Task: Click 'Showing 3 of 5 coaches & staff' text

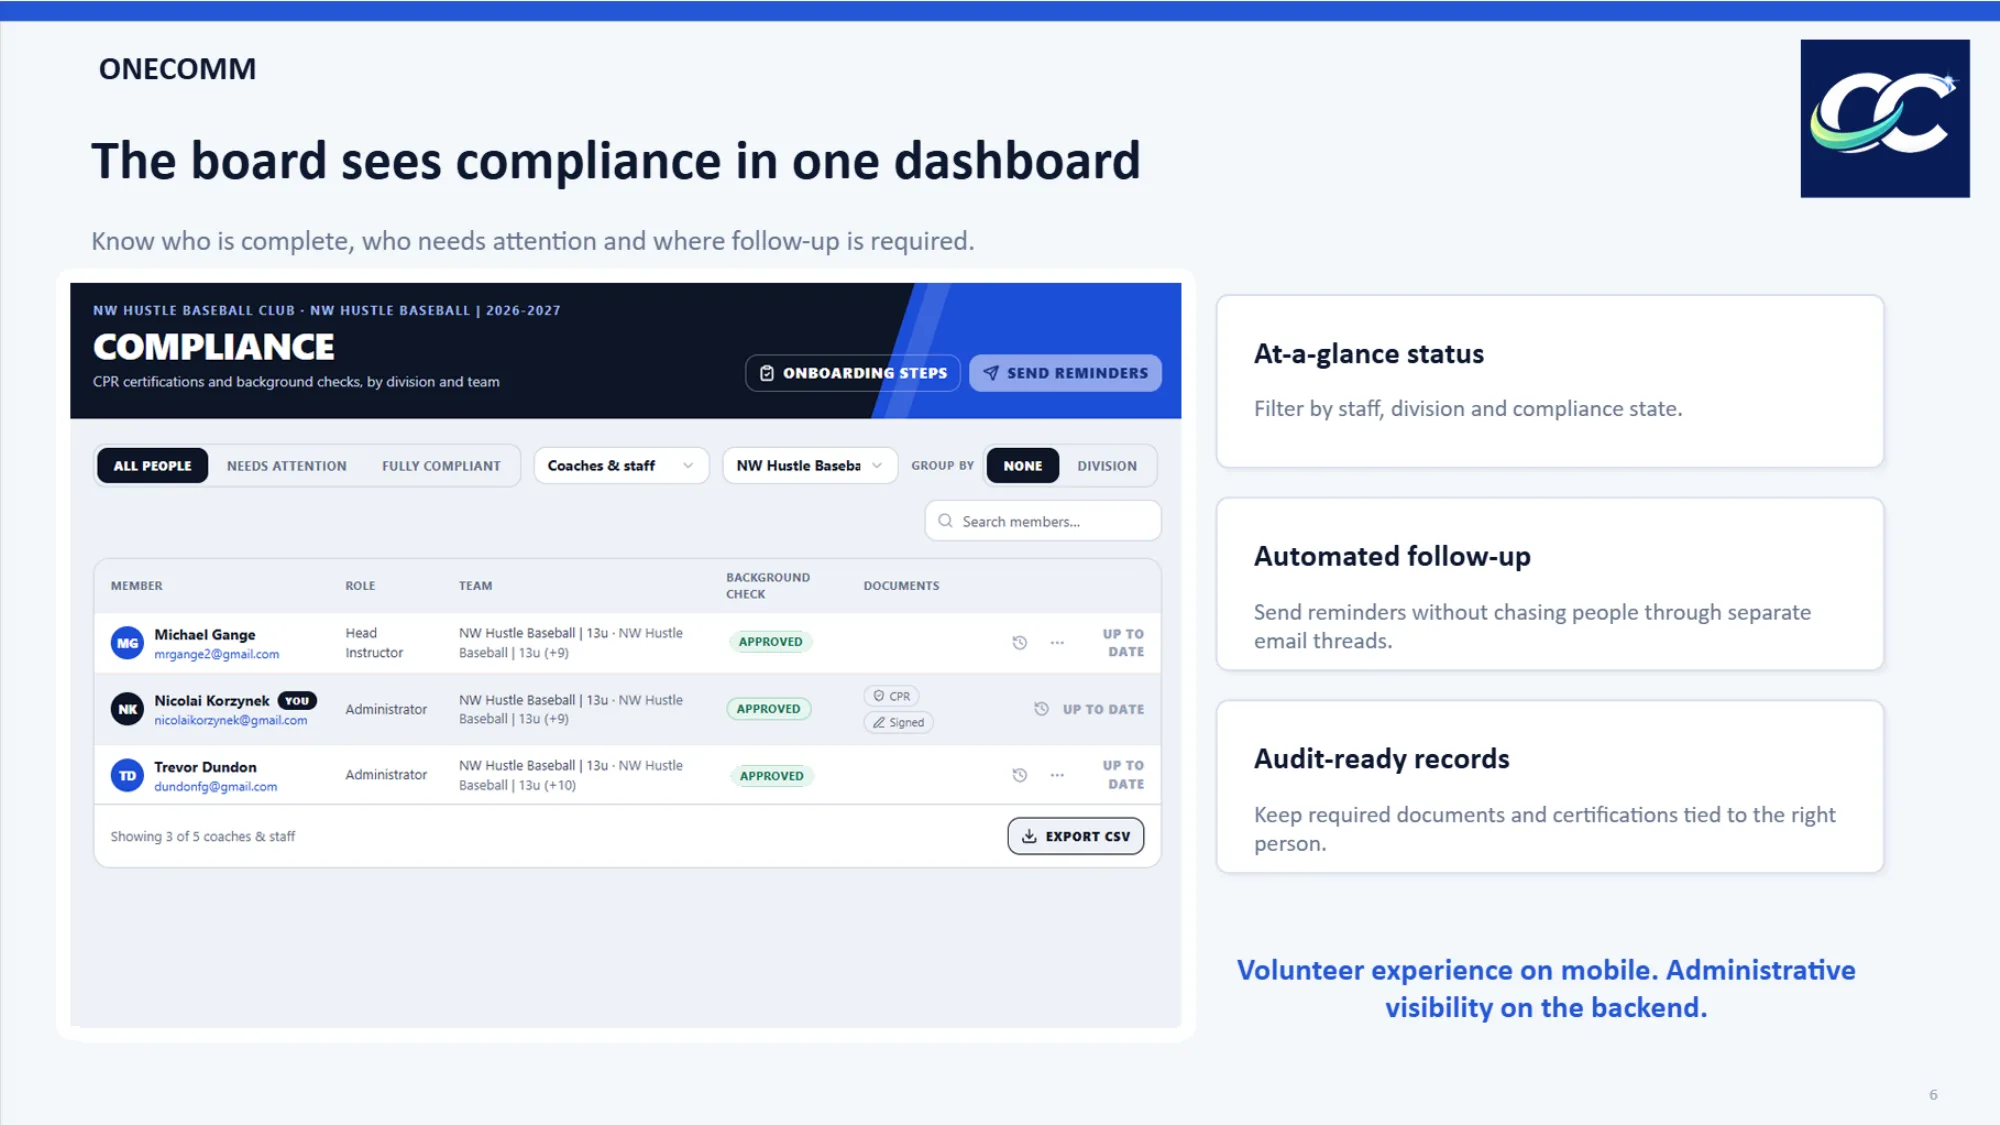Action: 202,836
